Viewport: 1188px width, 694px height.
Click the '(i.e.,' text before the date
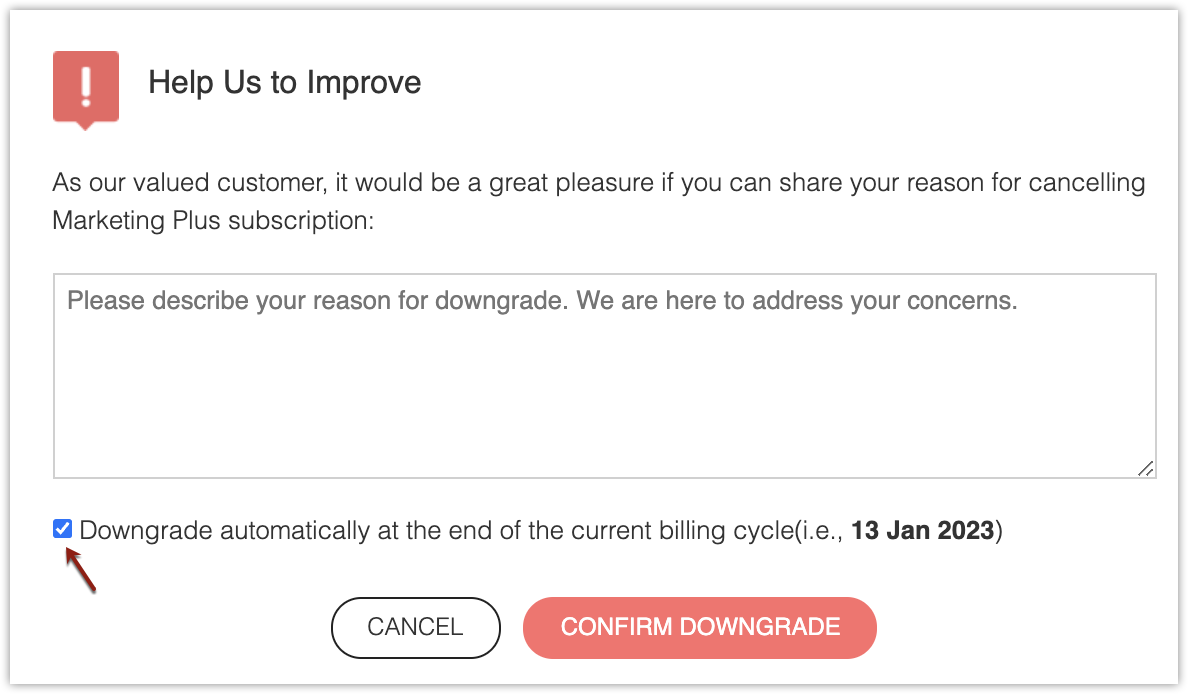tap(819, 531)
